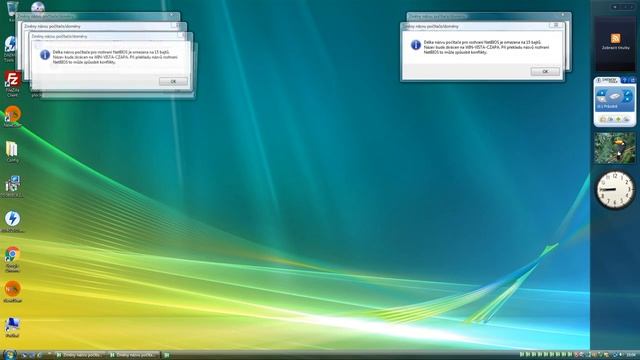The height and width of the screenshot is (360, 640).
Task: Click the sidebar gadget controls at top
Action: click(623, 7)
